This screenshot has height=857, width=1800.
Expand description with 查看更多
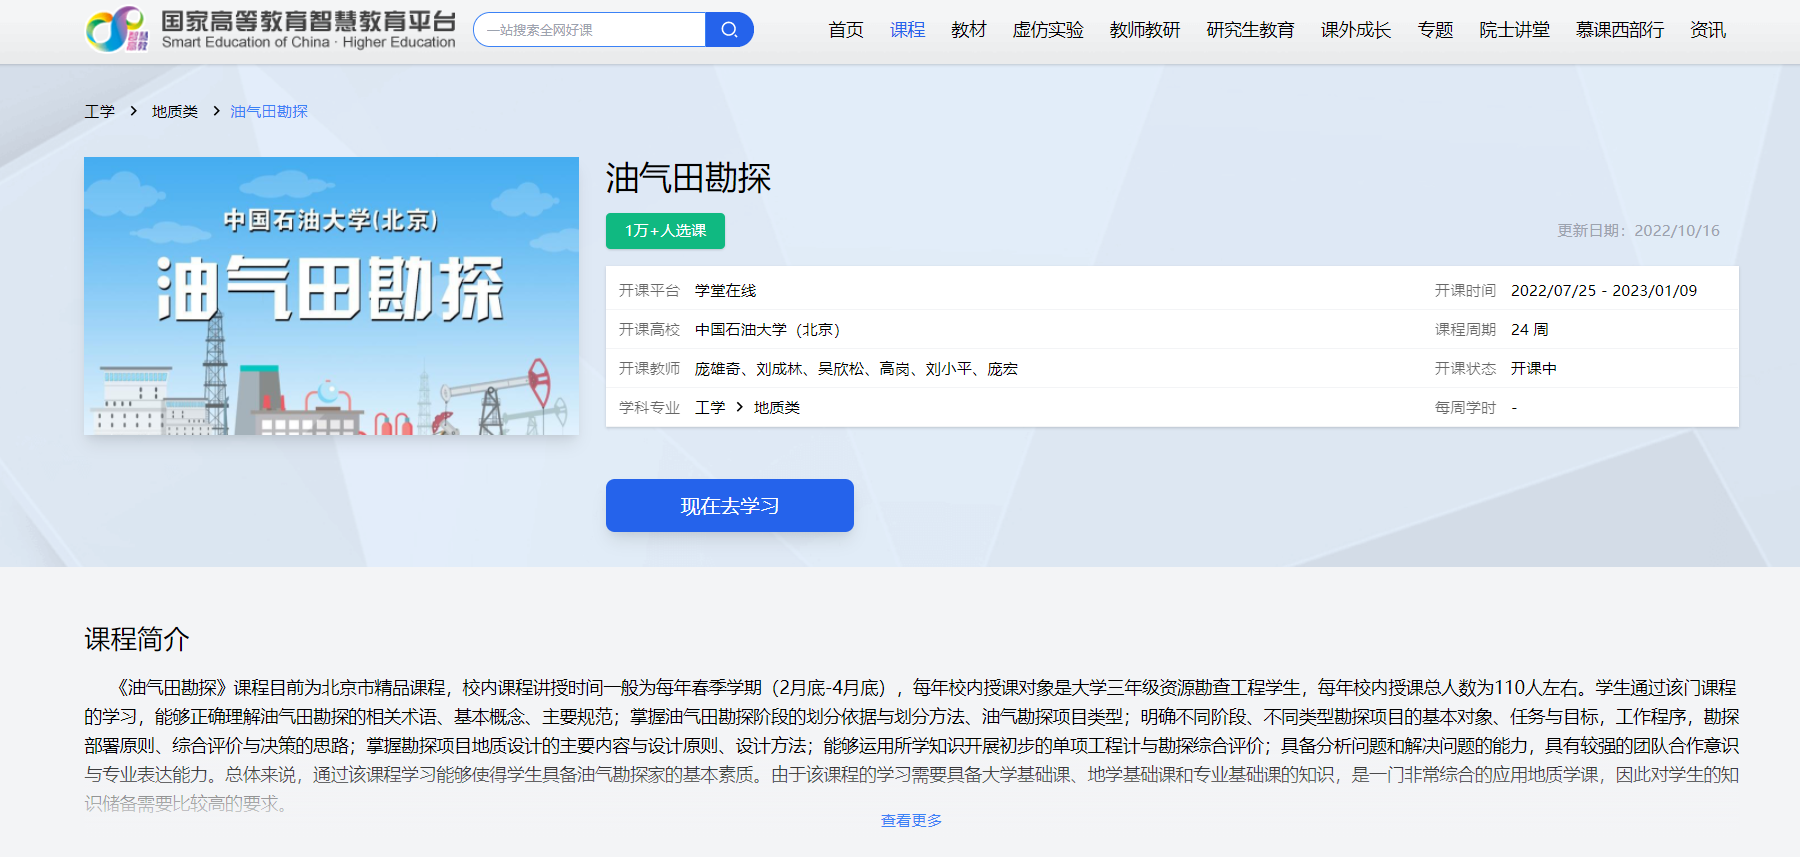910,820
